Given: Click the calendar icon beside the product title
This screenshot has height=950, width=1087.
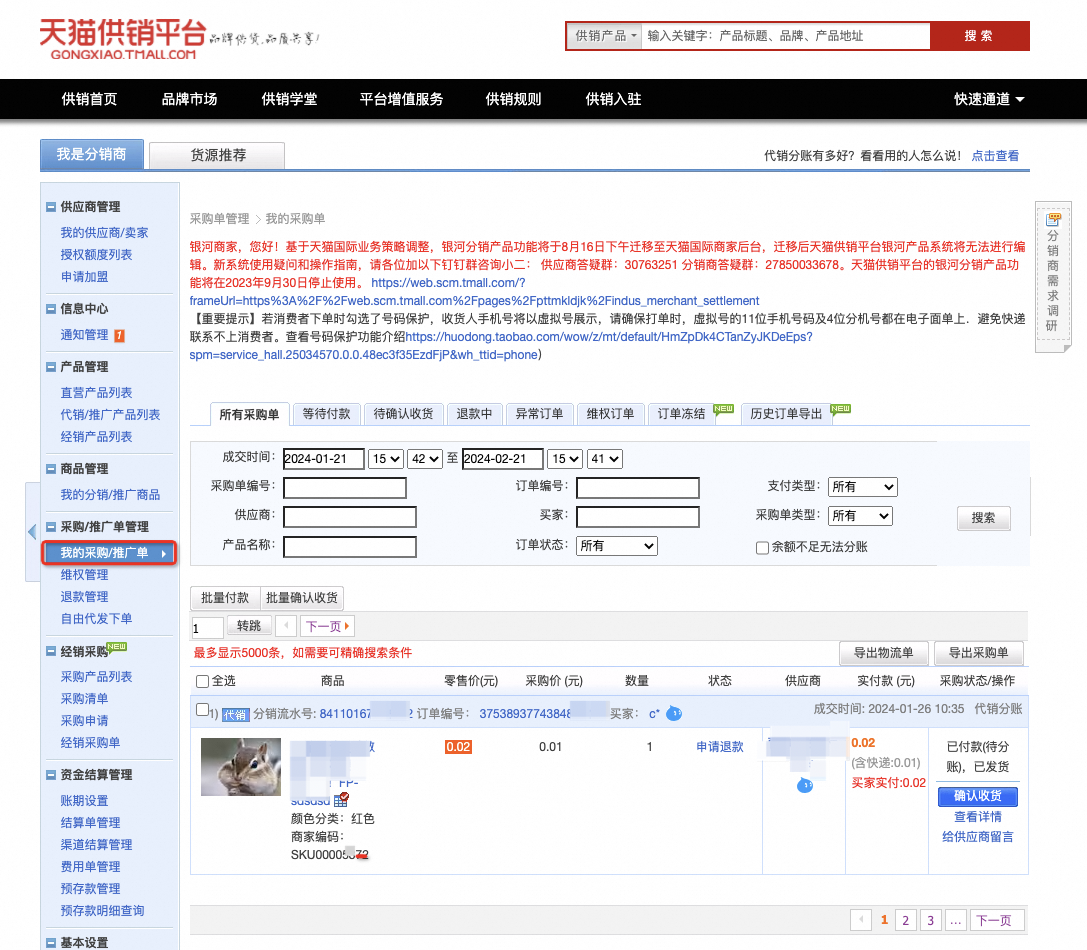Looking at the screenshot, I should click(340, 800).
